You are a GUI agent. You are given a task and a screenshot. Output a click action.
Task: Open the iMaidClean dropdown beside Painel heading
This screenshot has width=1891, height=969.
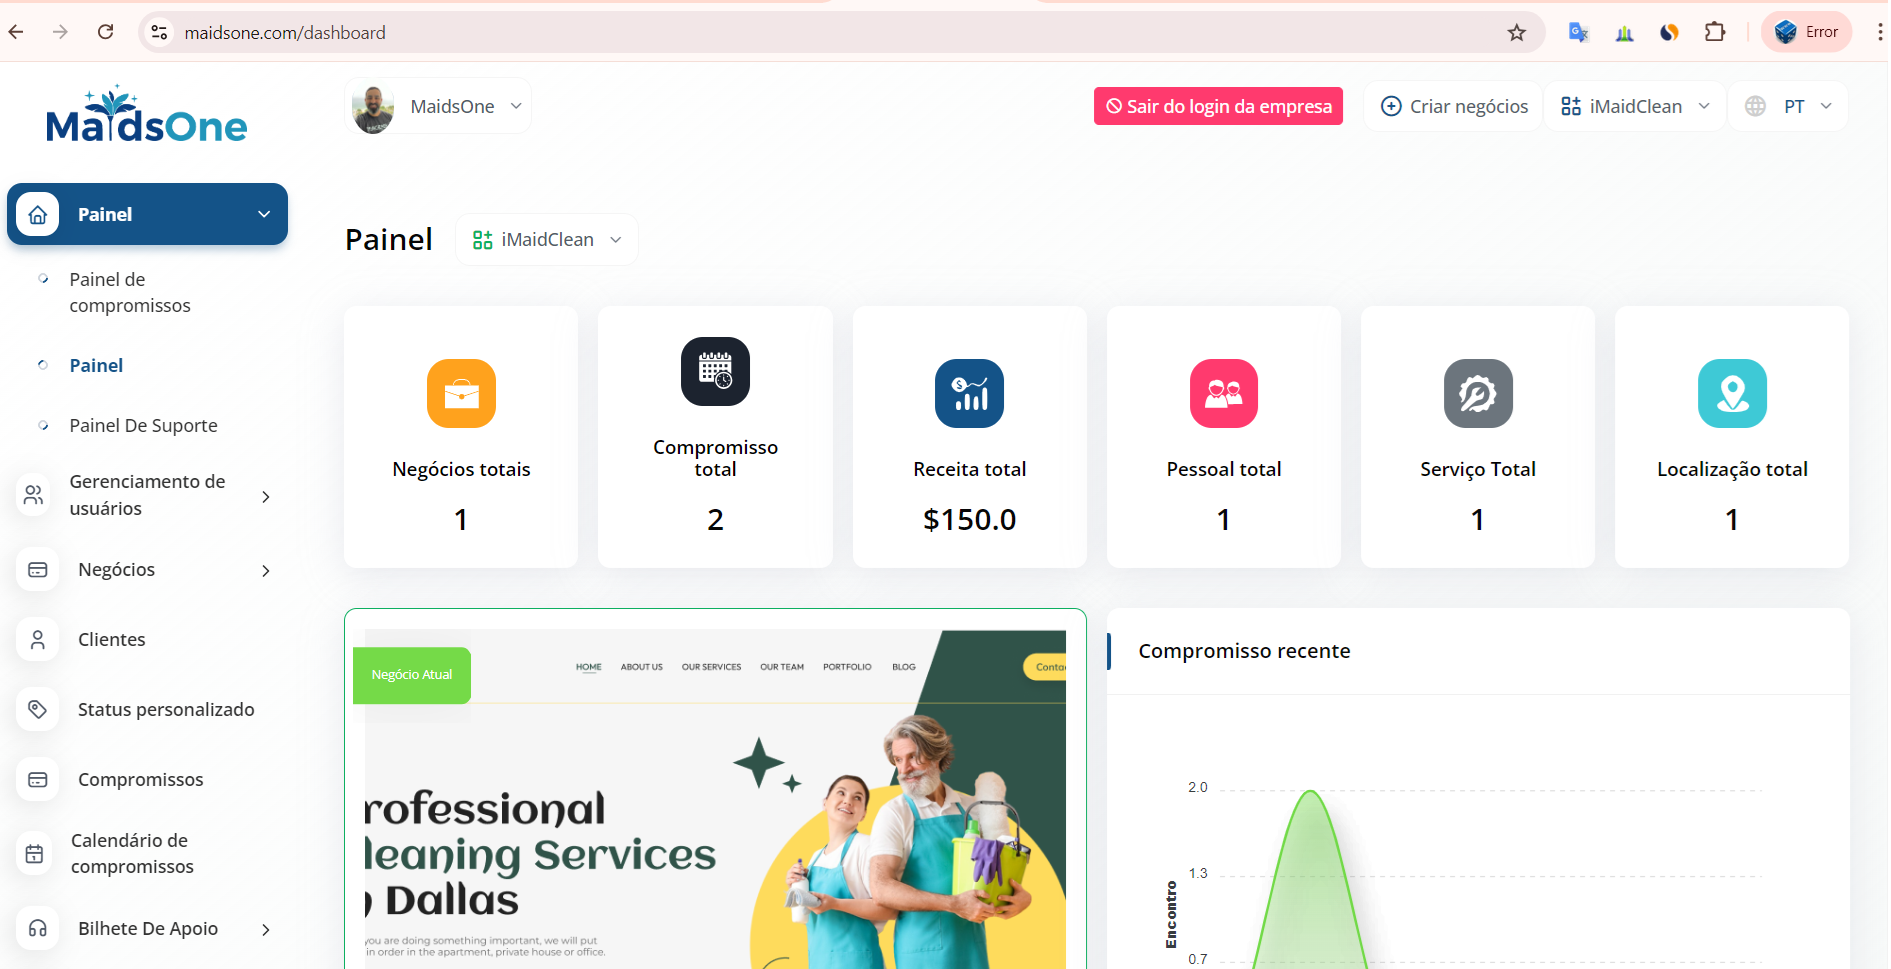tap(547, 240)
